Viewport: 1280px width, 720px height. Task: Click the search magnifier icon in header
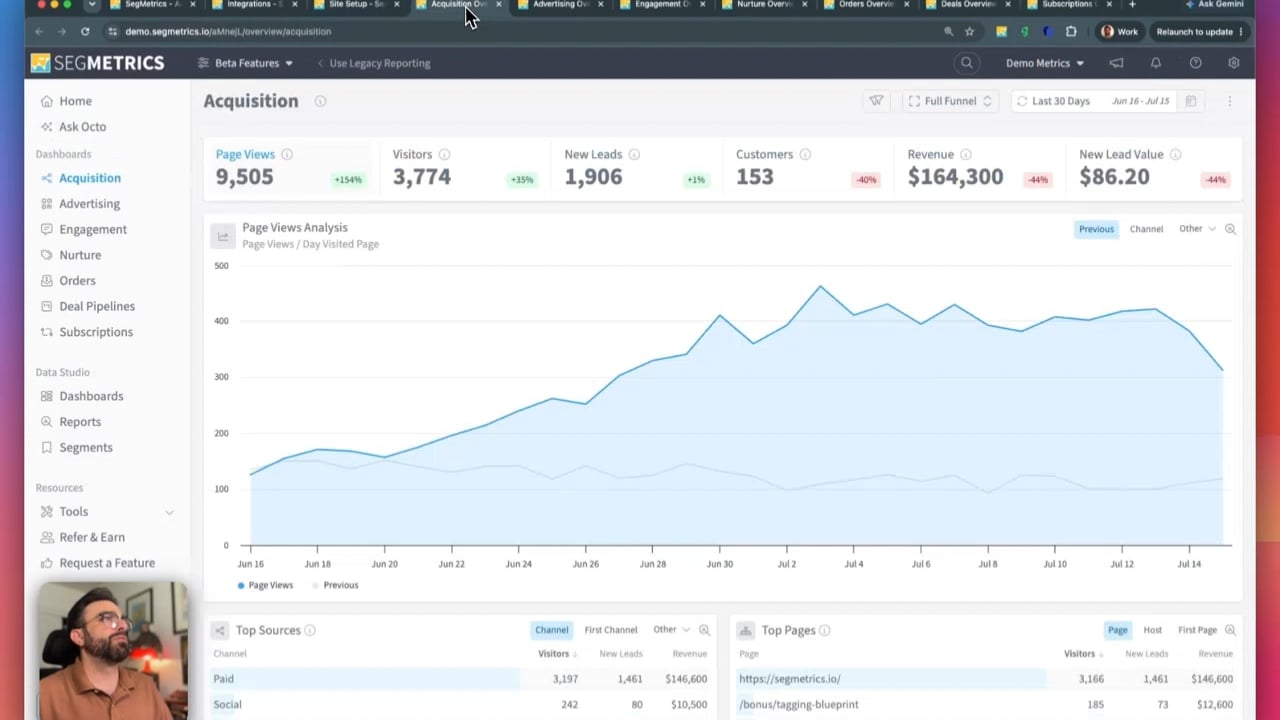coord(966,63)
